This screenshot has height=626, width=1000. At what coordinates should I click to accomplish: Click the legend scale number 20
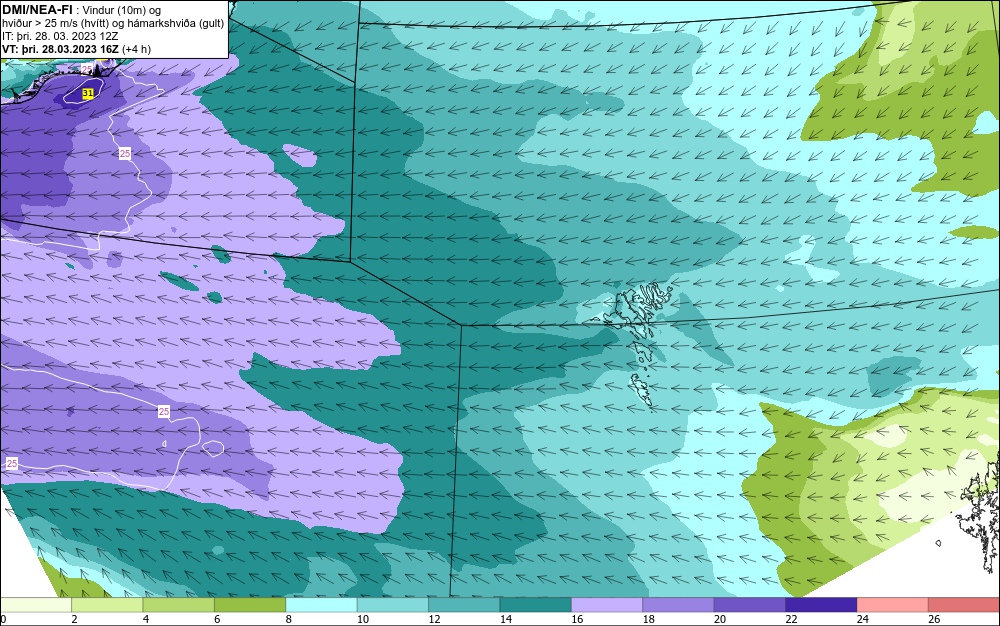(x=720, y=619)
